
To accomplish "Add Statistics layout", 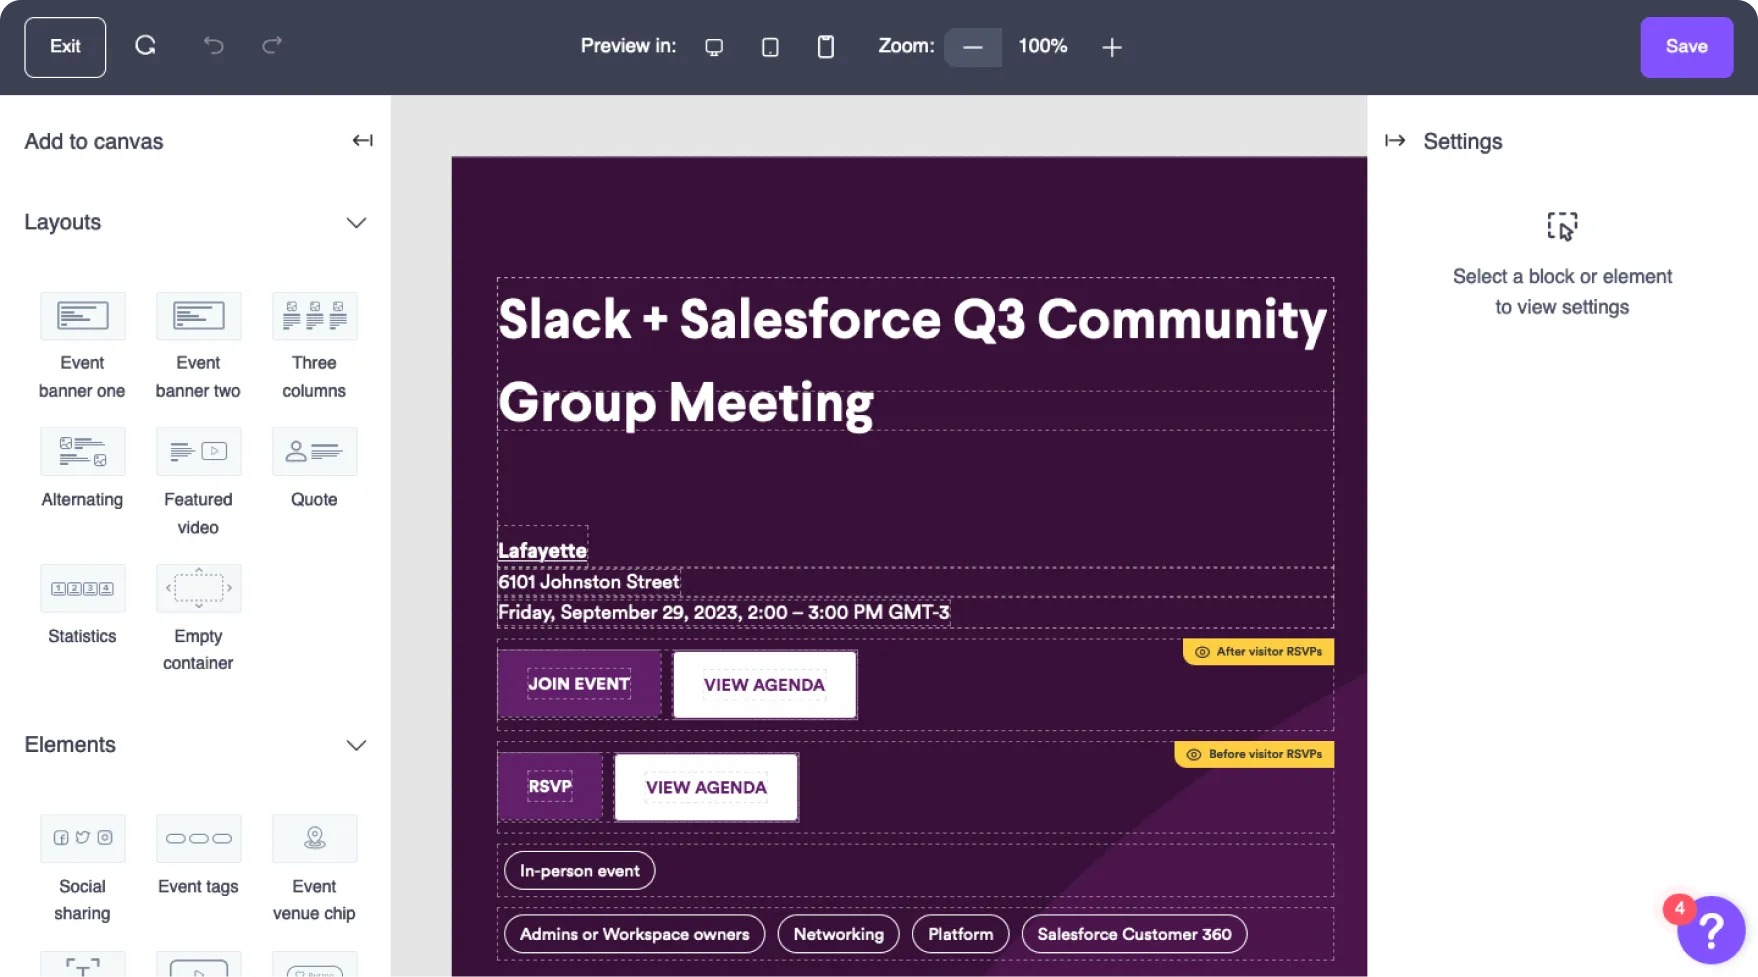I will click(x=82, y=606).
